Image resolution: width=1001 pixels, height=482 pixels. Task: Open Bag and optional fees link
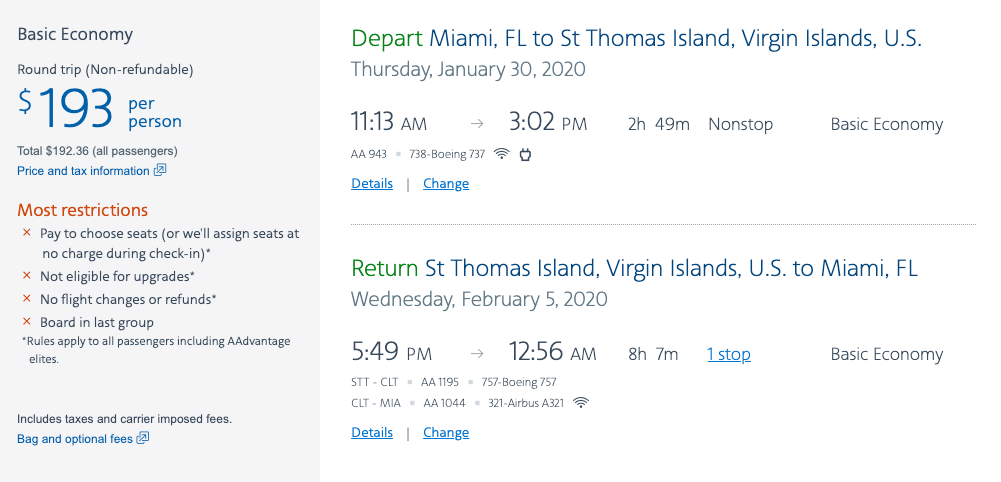(x=75, y=439)
